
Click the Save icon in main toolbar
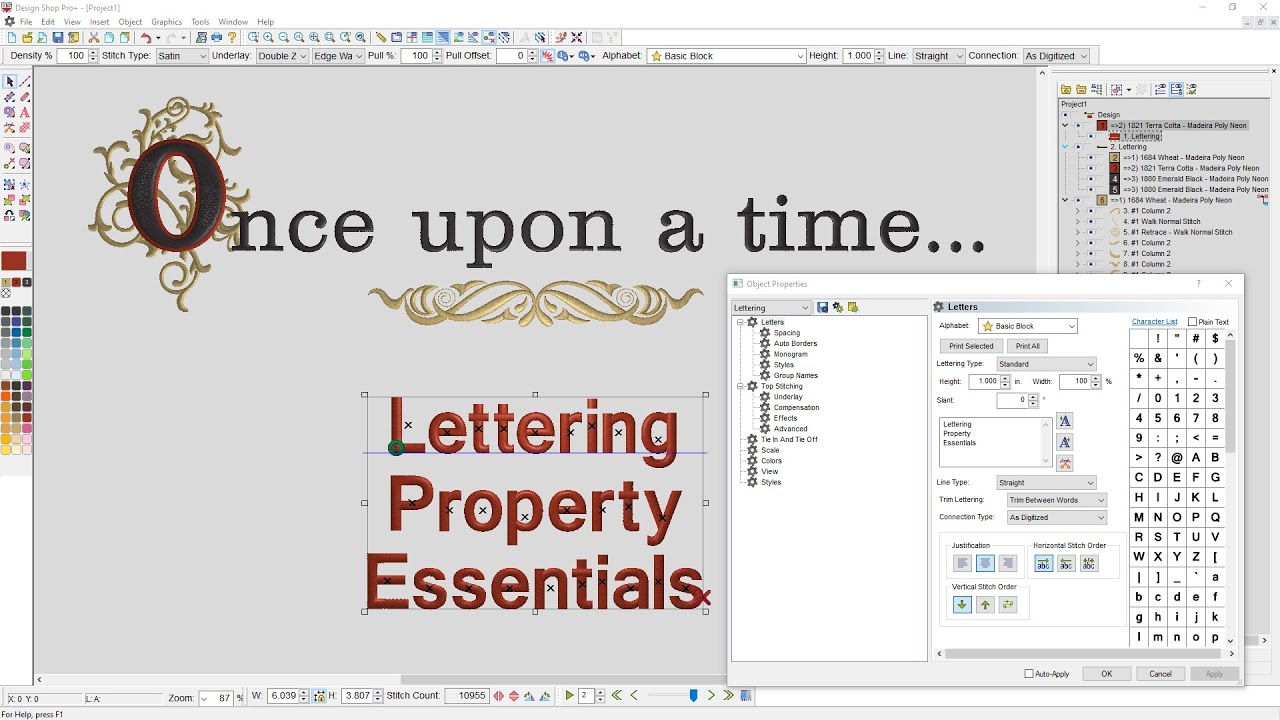coord(59,37)
